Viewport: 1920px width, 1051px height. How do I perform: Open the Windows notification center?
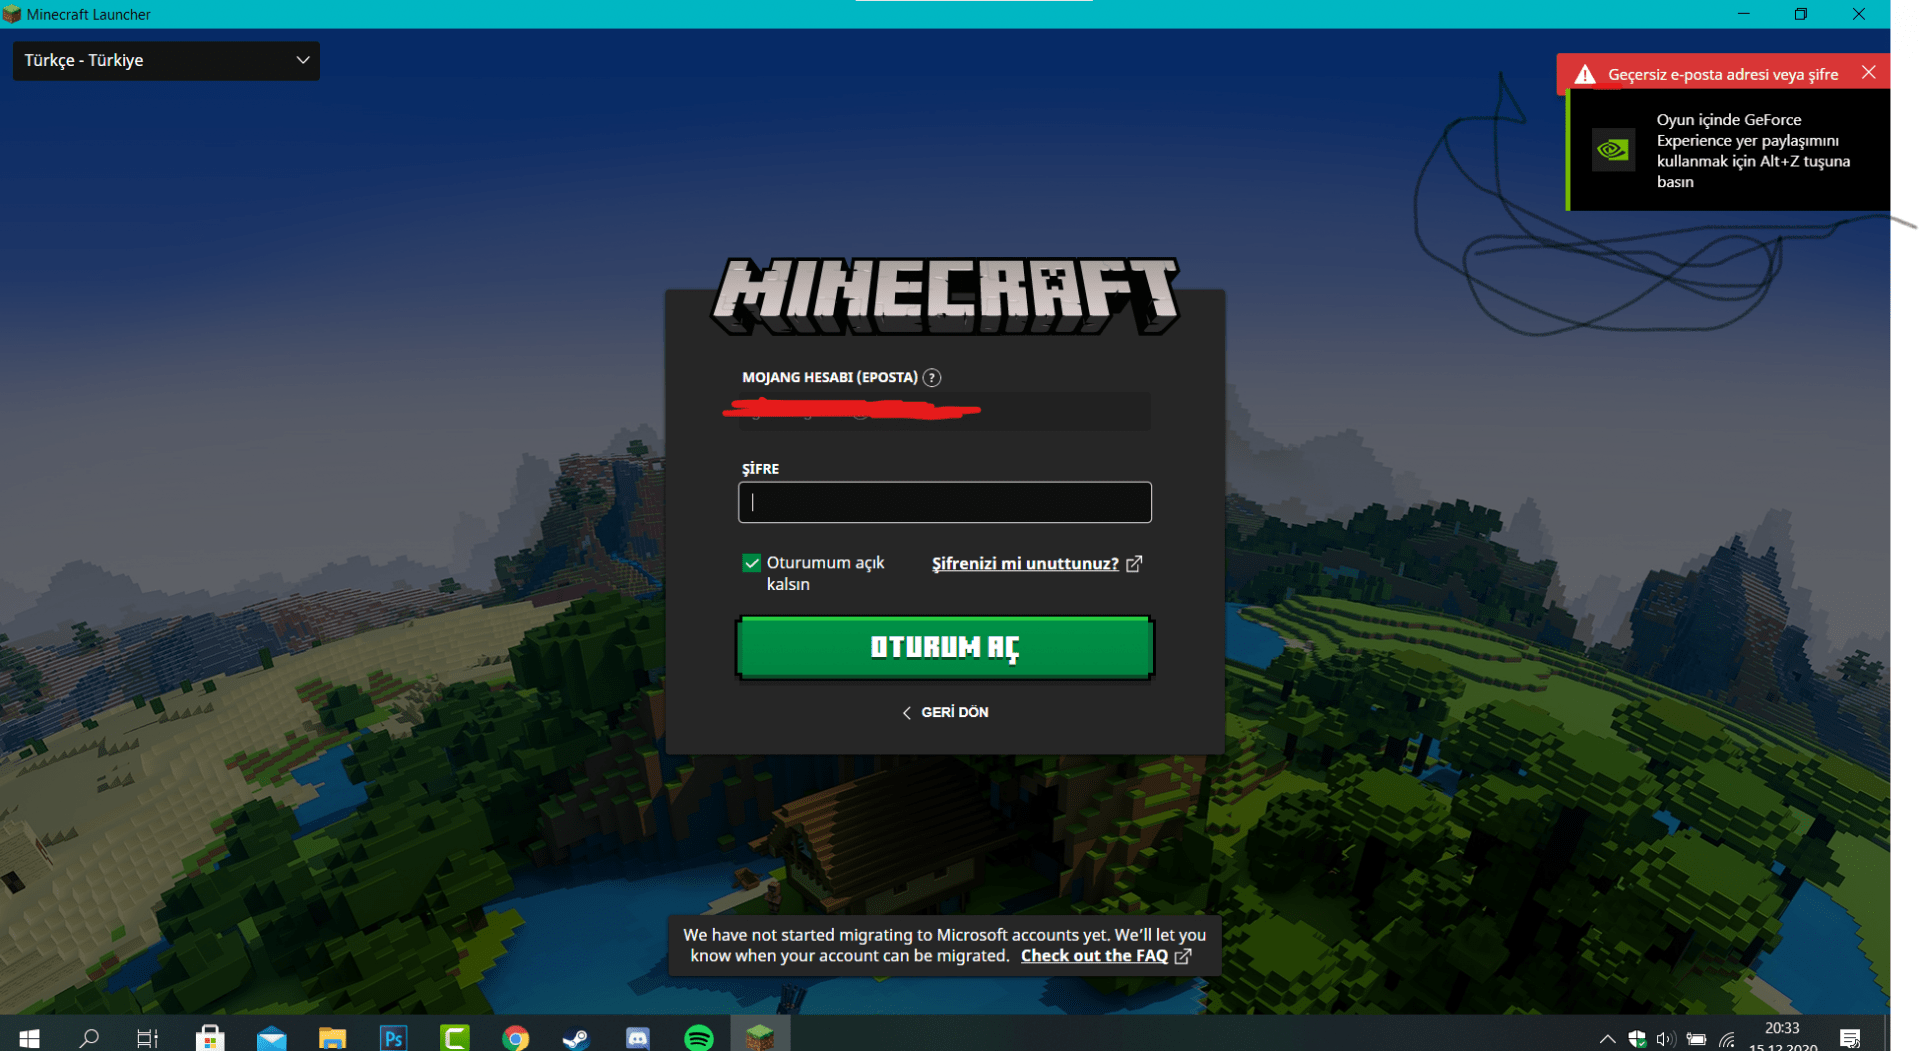(1850, 1039)
